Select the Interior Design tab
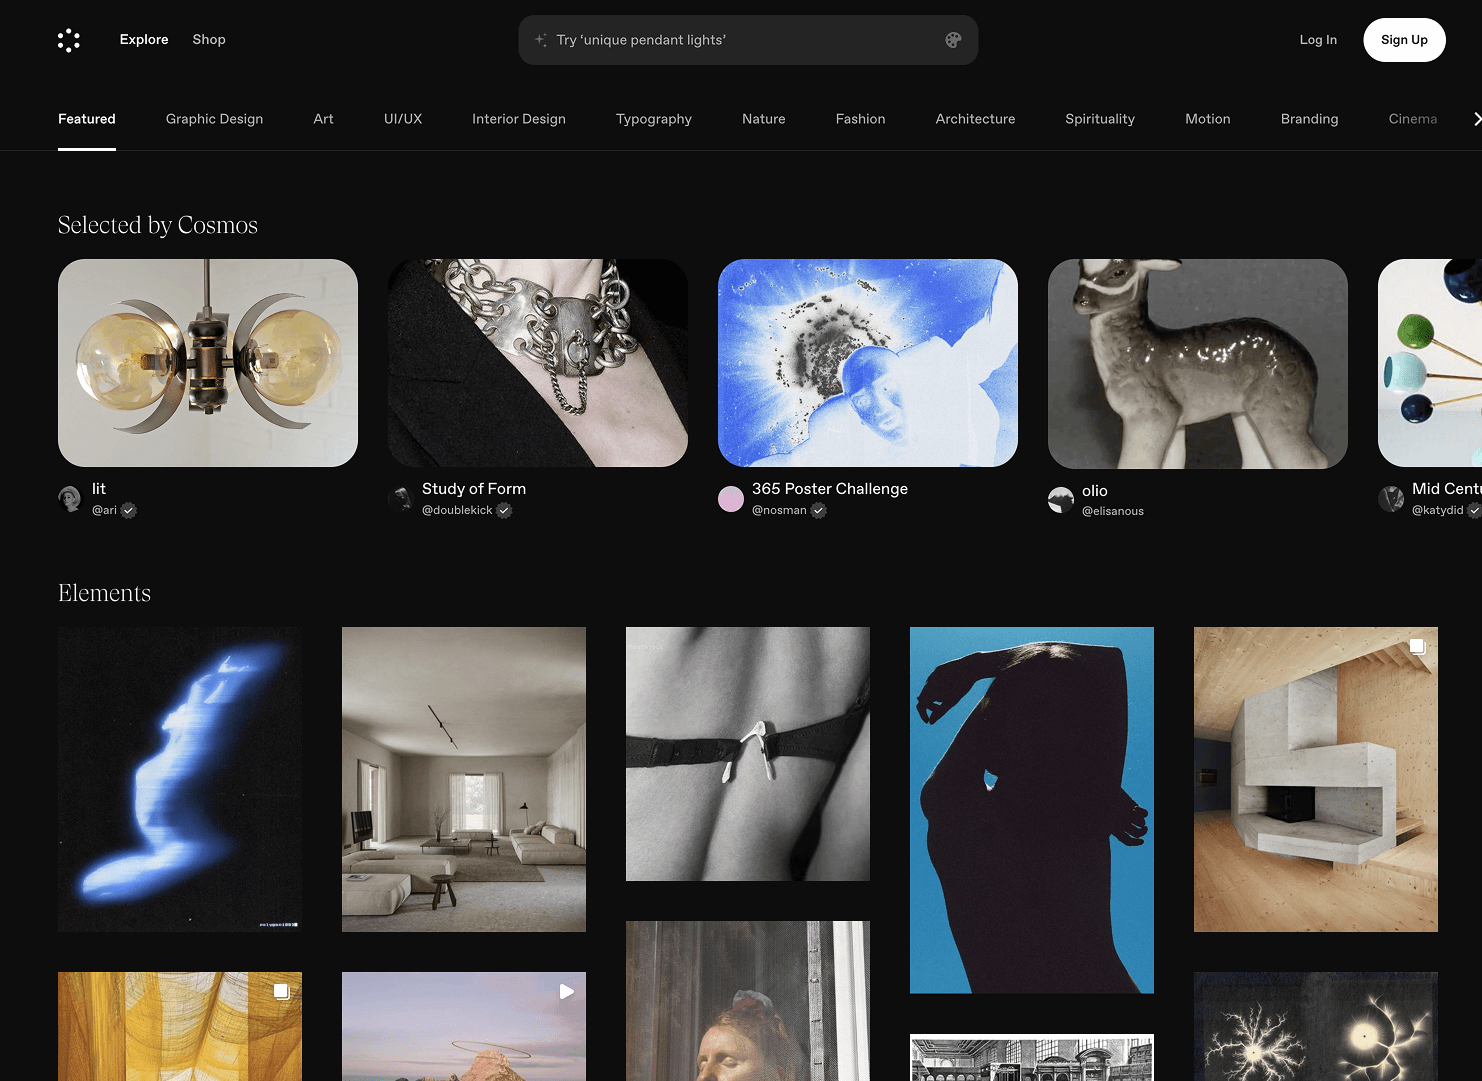Image resolution: width=1482 pixels, height=1081 pixels. pyautogui.click(x=518, y=119)
